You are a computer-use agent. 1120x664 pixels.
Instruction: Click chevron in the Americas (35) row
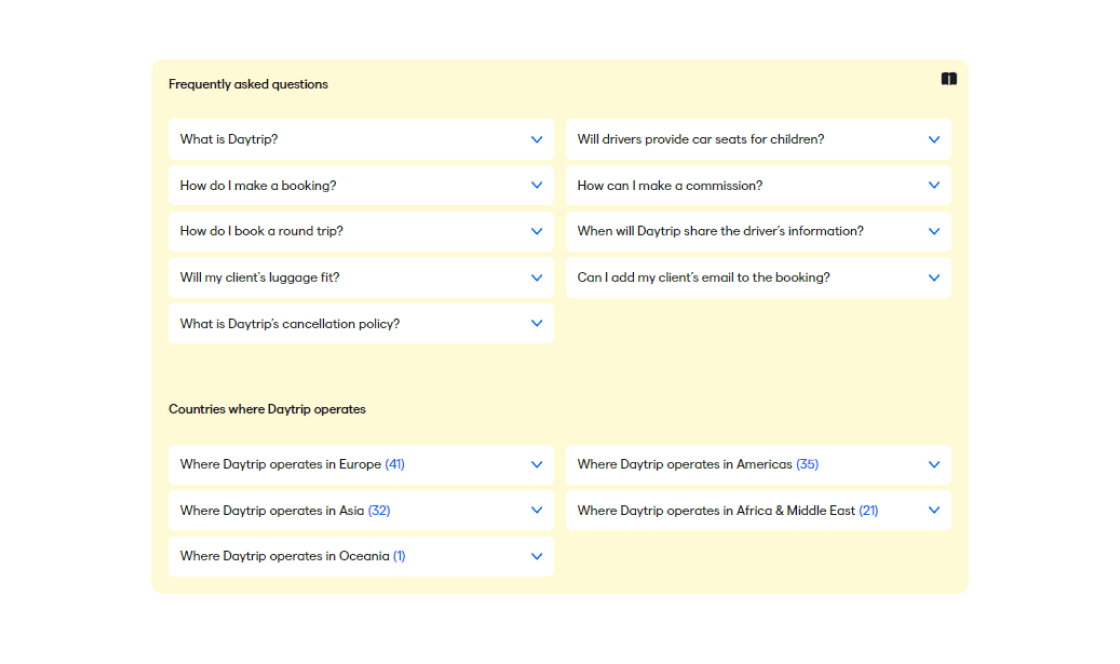pyautogui.click(x=934, y=465)
